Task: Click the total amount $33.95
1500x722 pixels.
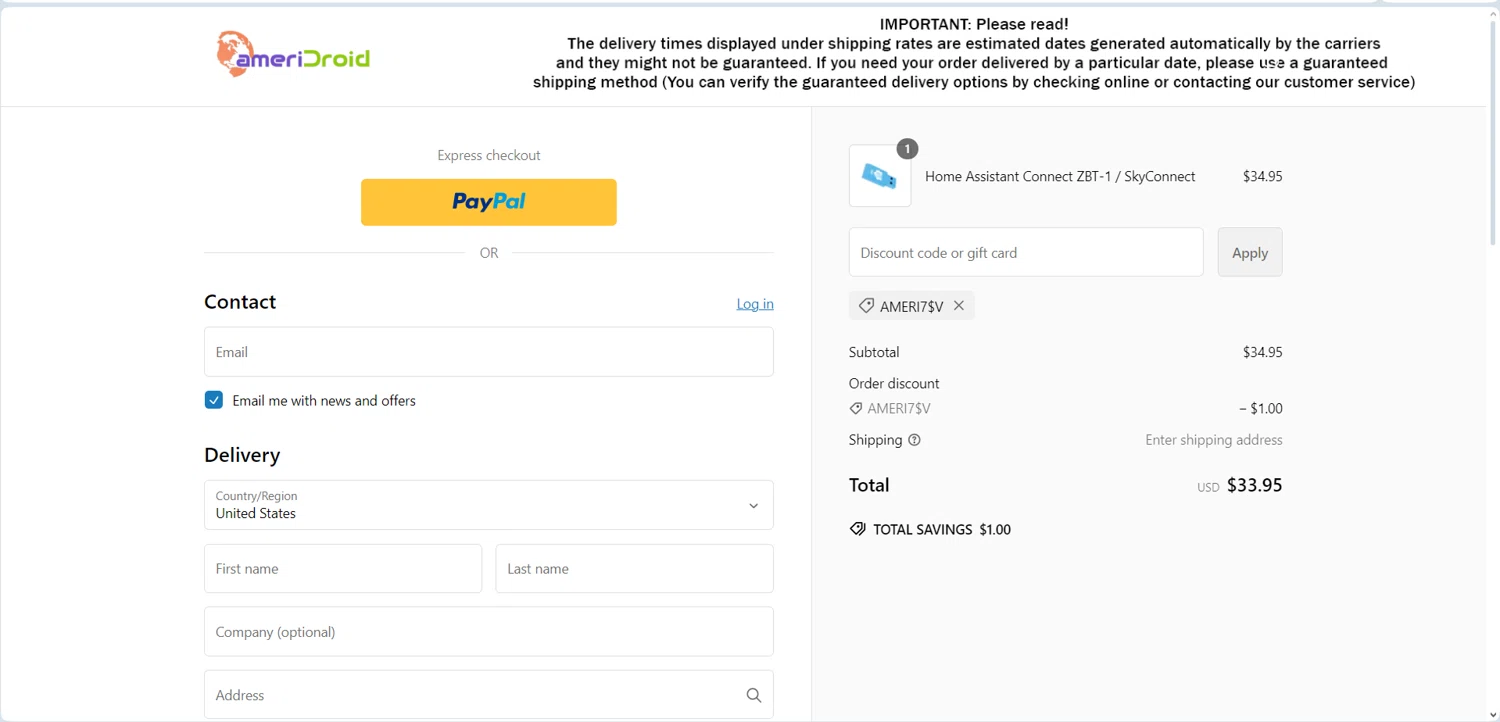Action: pyautogui.click(x=1255, y=485)
